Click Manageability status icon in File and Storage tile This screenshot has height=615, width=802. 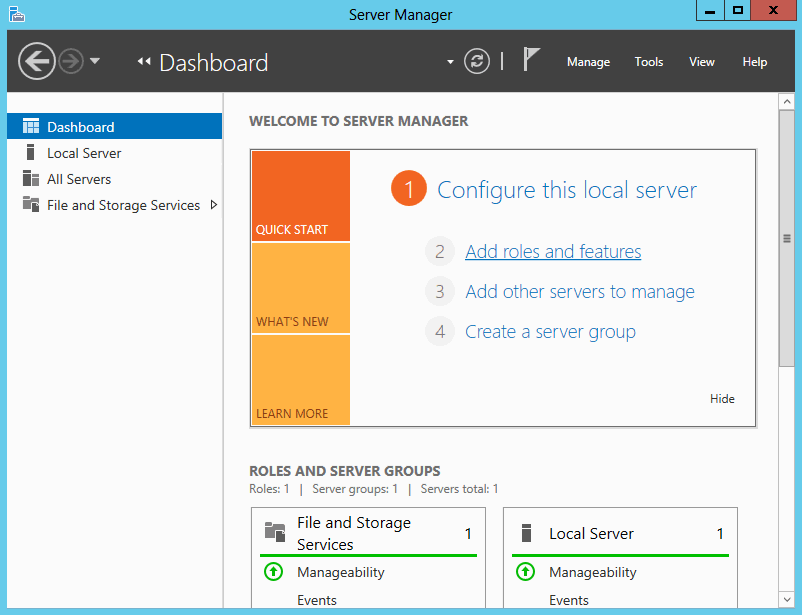click(x=273, y=572)
